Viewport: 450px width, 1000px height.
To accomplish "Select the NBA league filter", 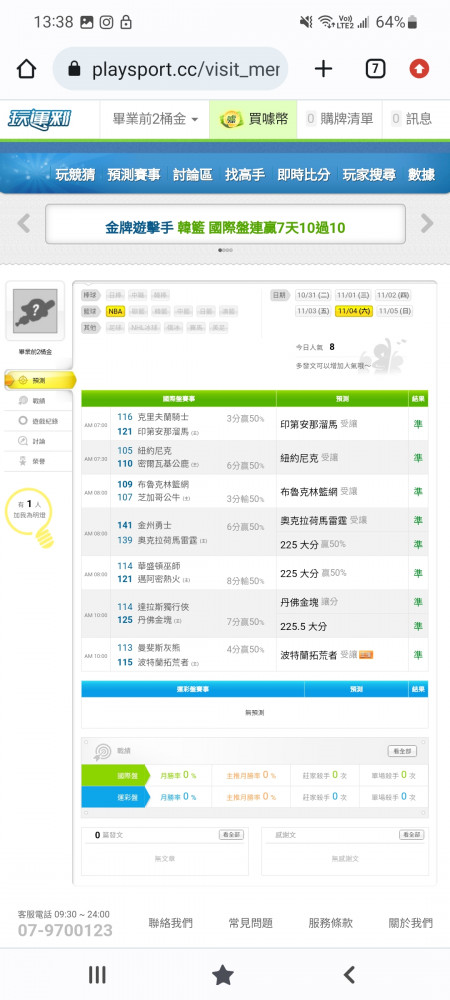I will click(x=115, y=311).
